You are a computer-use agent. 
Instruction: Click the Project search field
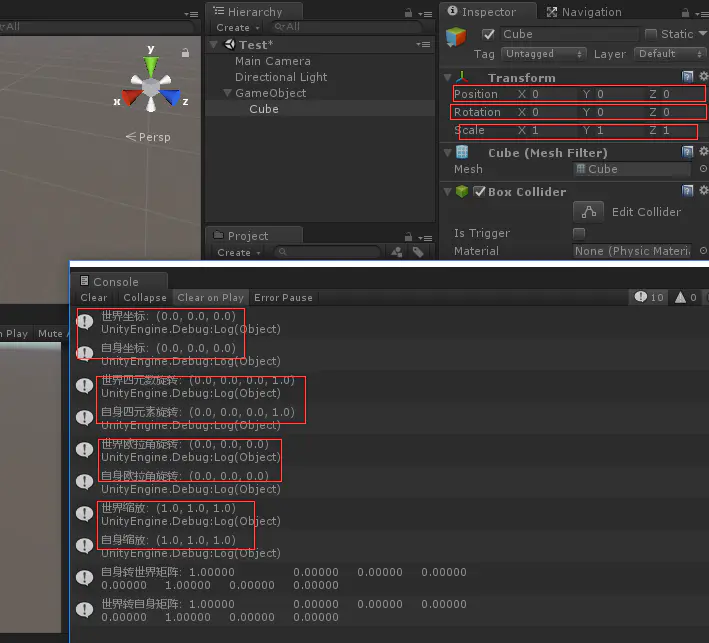328,252
